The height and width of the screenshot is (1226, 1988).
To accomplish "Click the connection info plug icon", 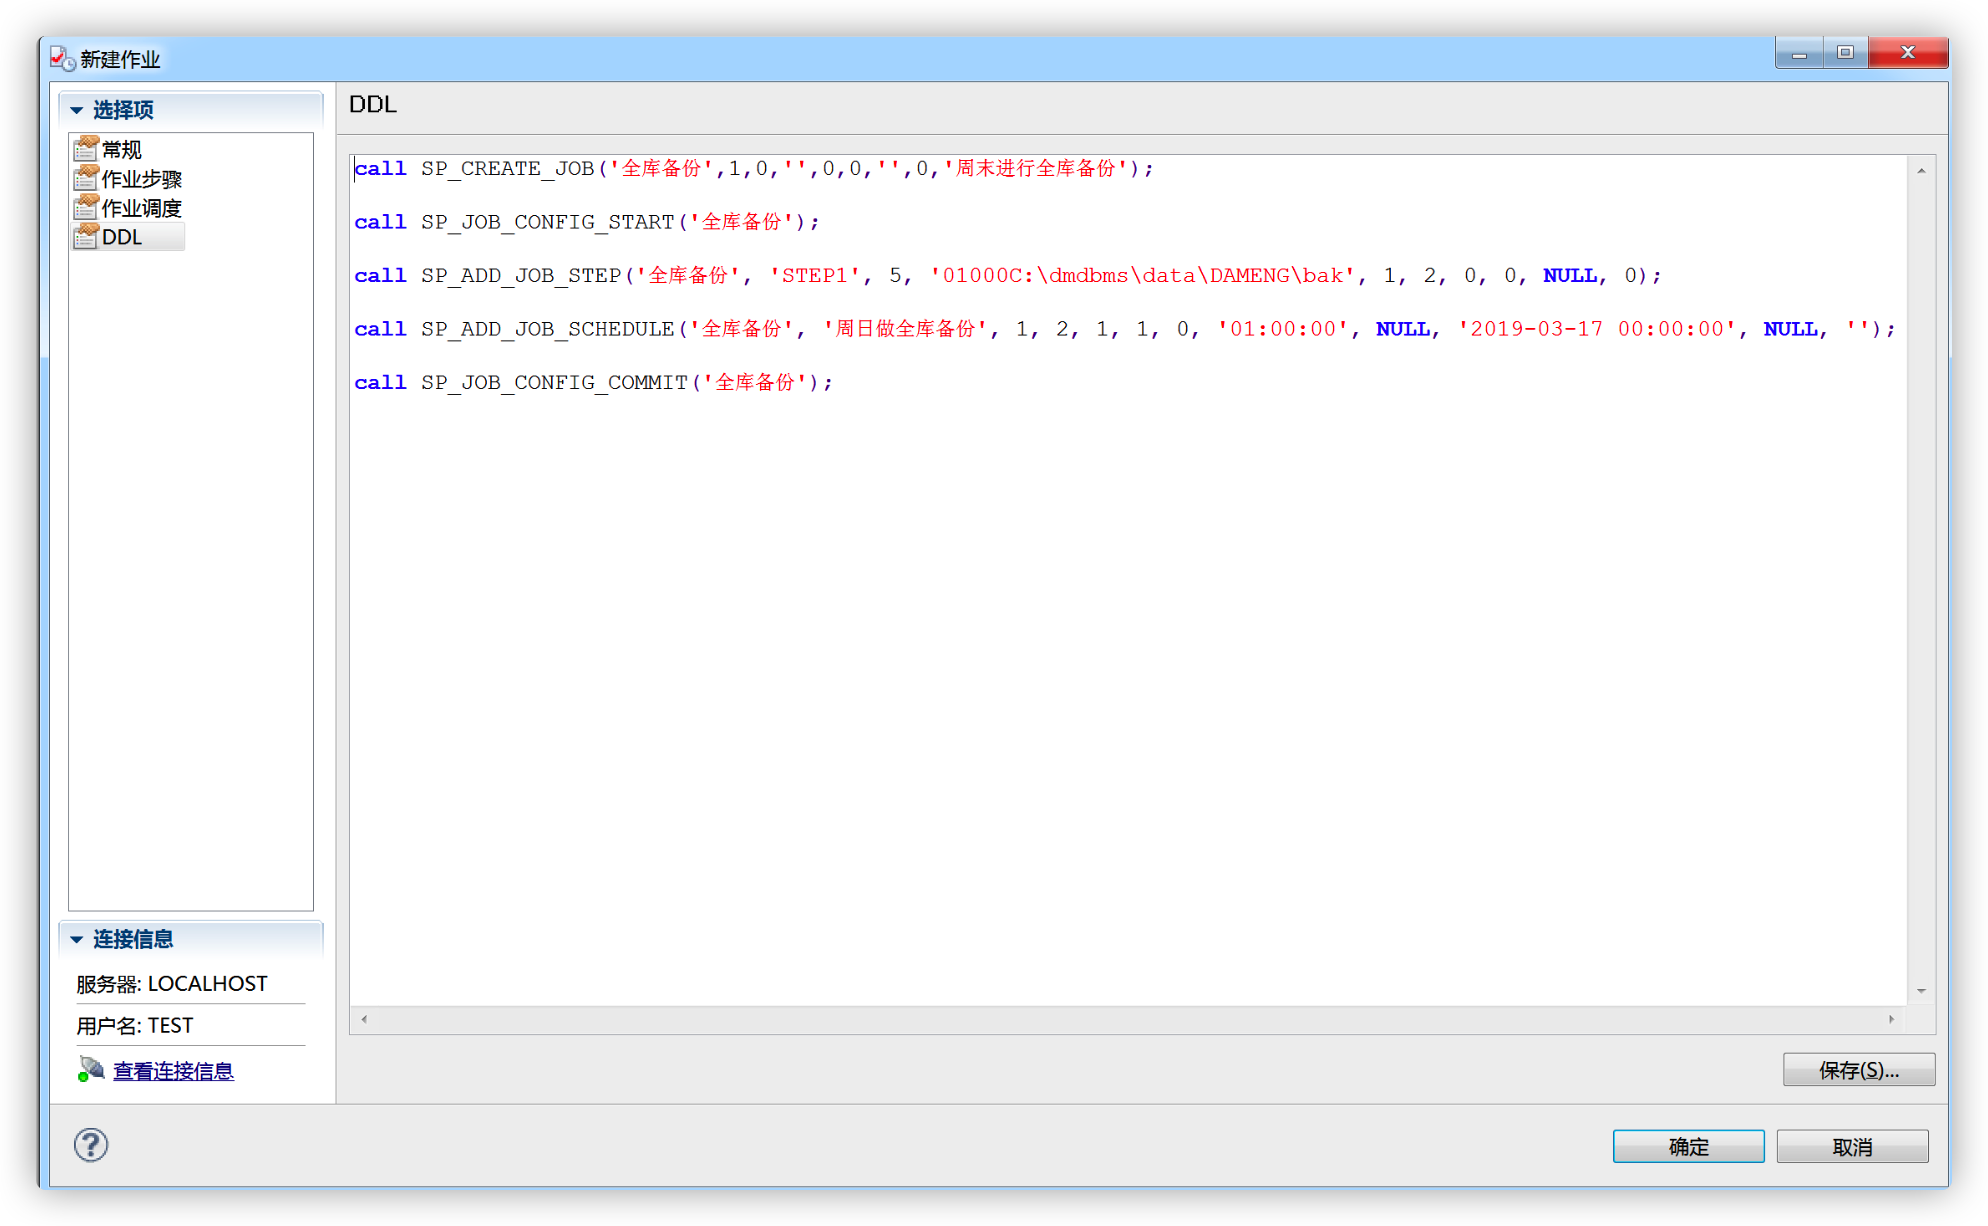I will point(91,1070).
